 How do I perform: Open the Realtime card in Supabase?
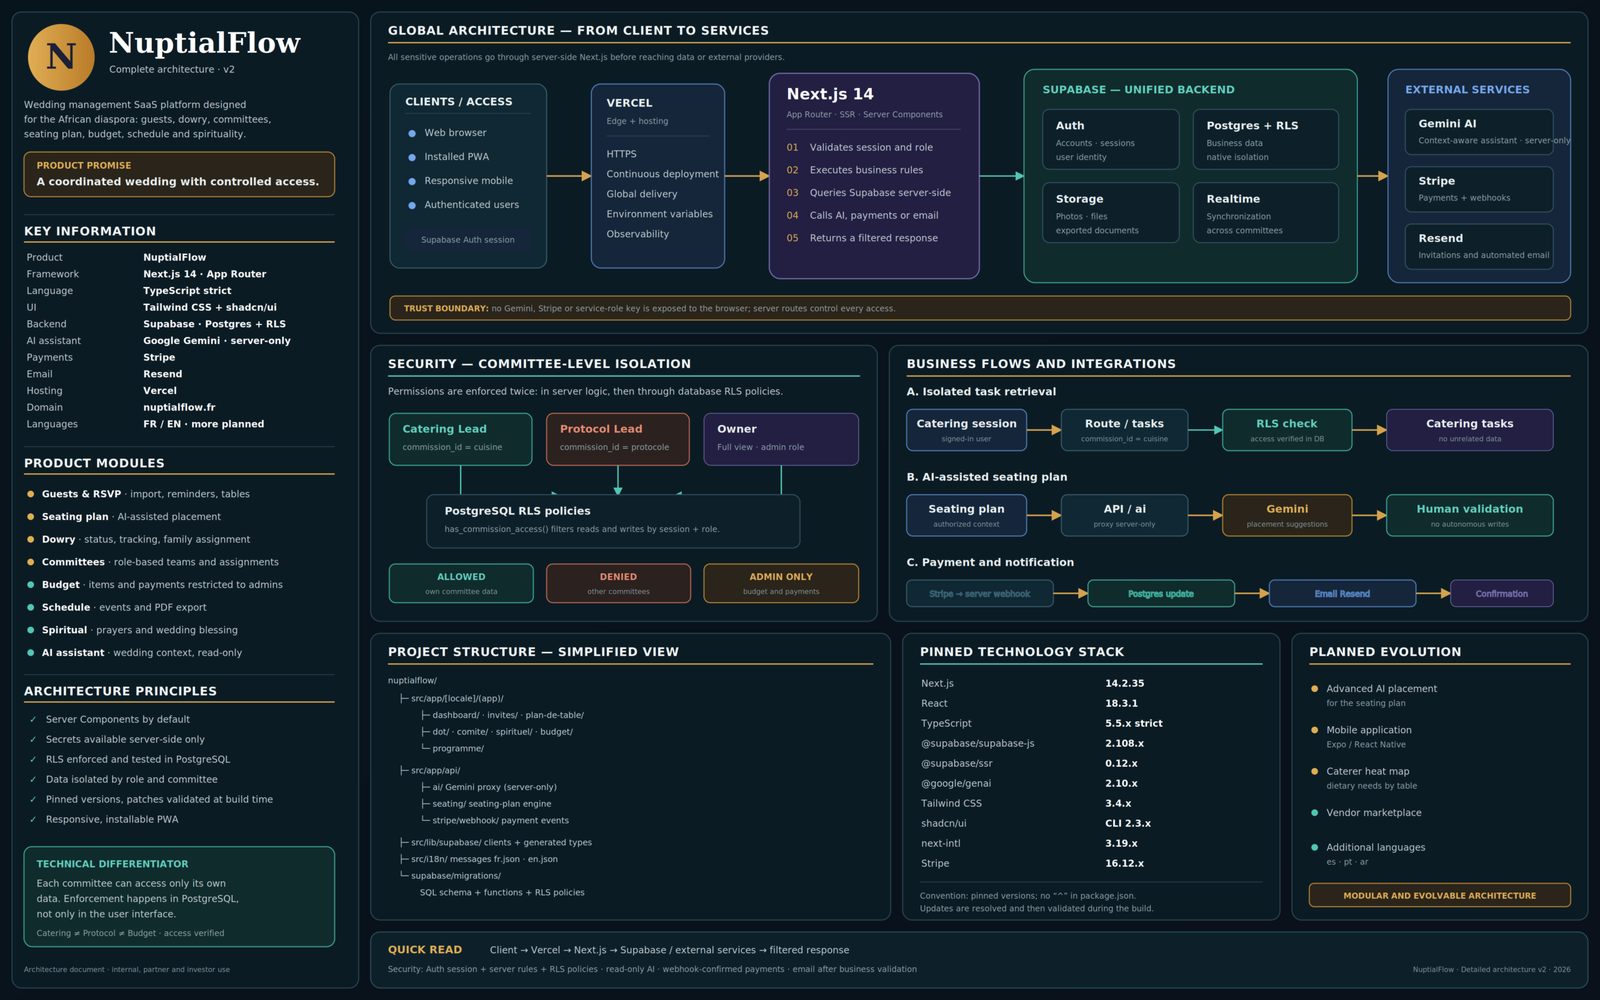tap(1265, 212)
